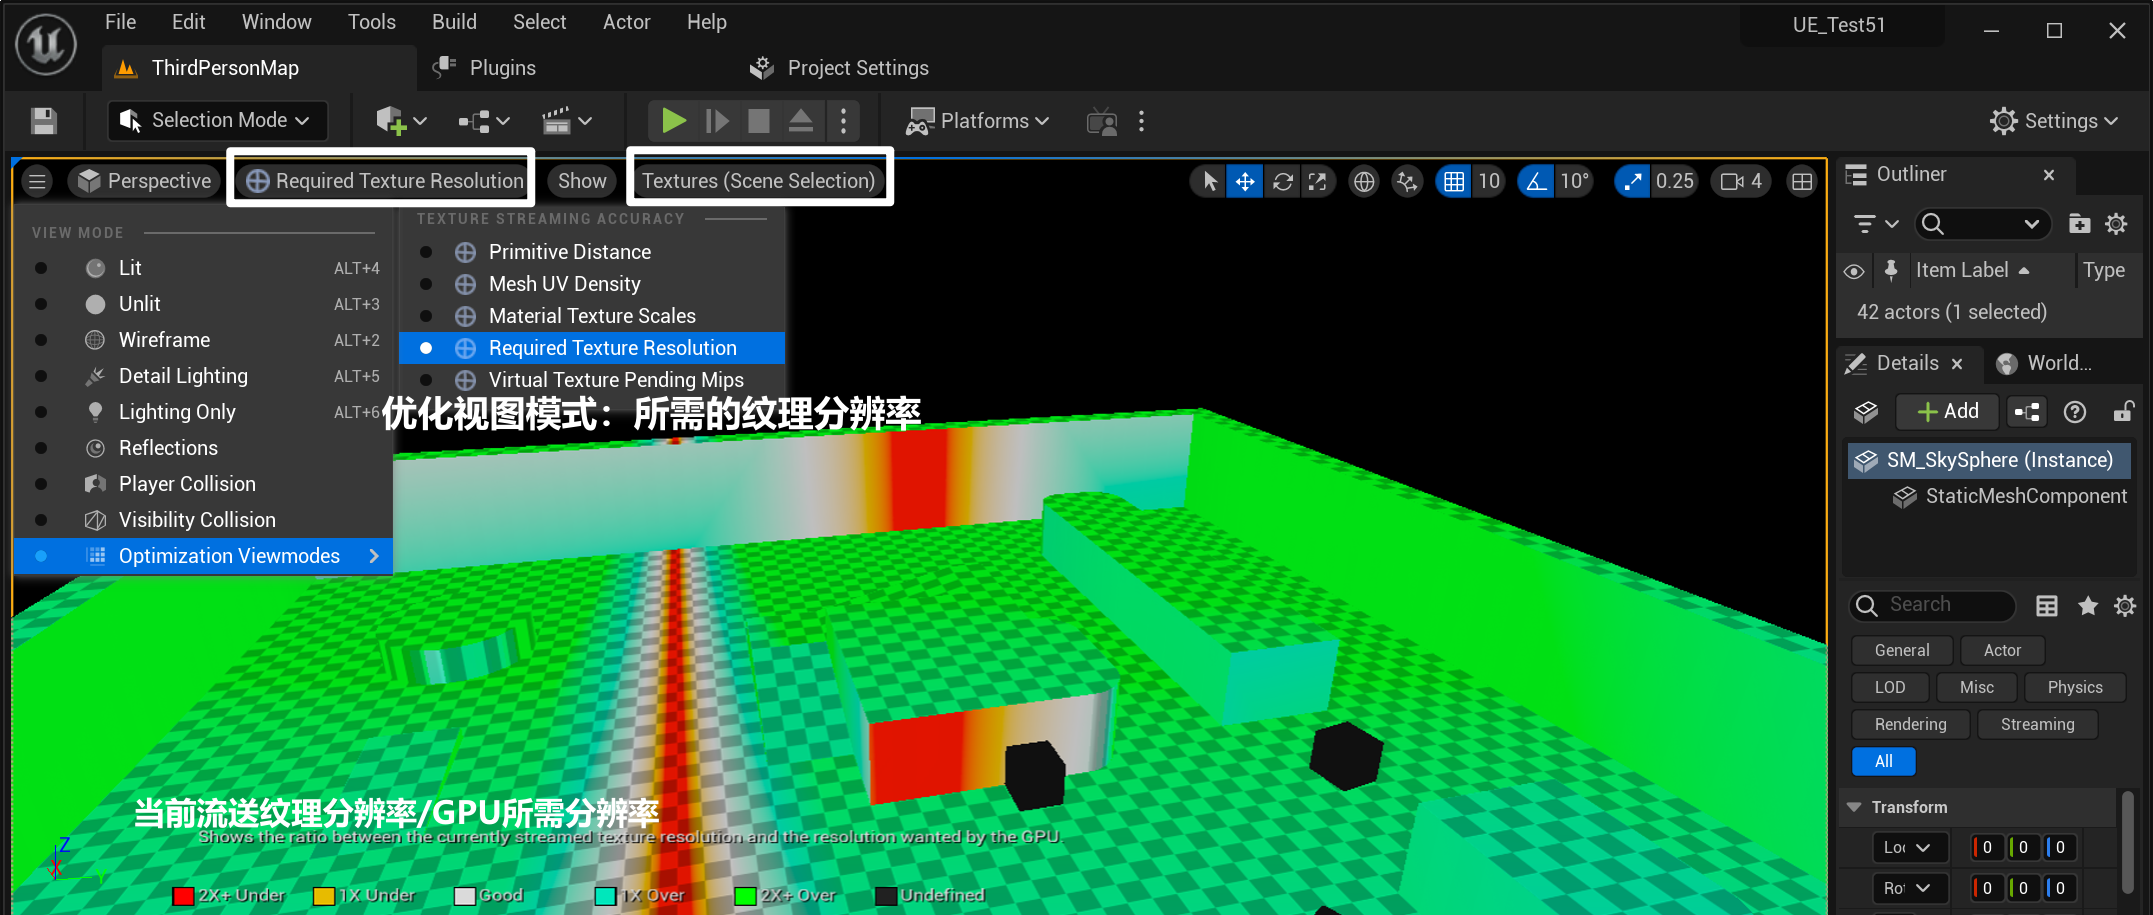The width and height of the screenshot is (2153, 915).
Task: Click the Add component button in Details
Action: (1948, 412)
